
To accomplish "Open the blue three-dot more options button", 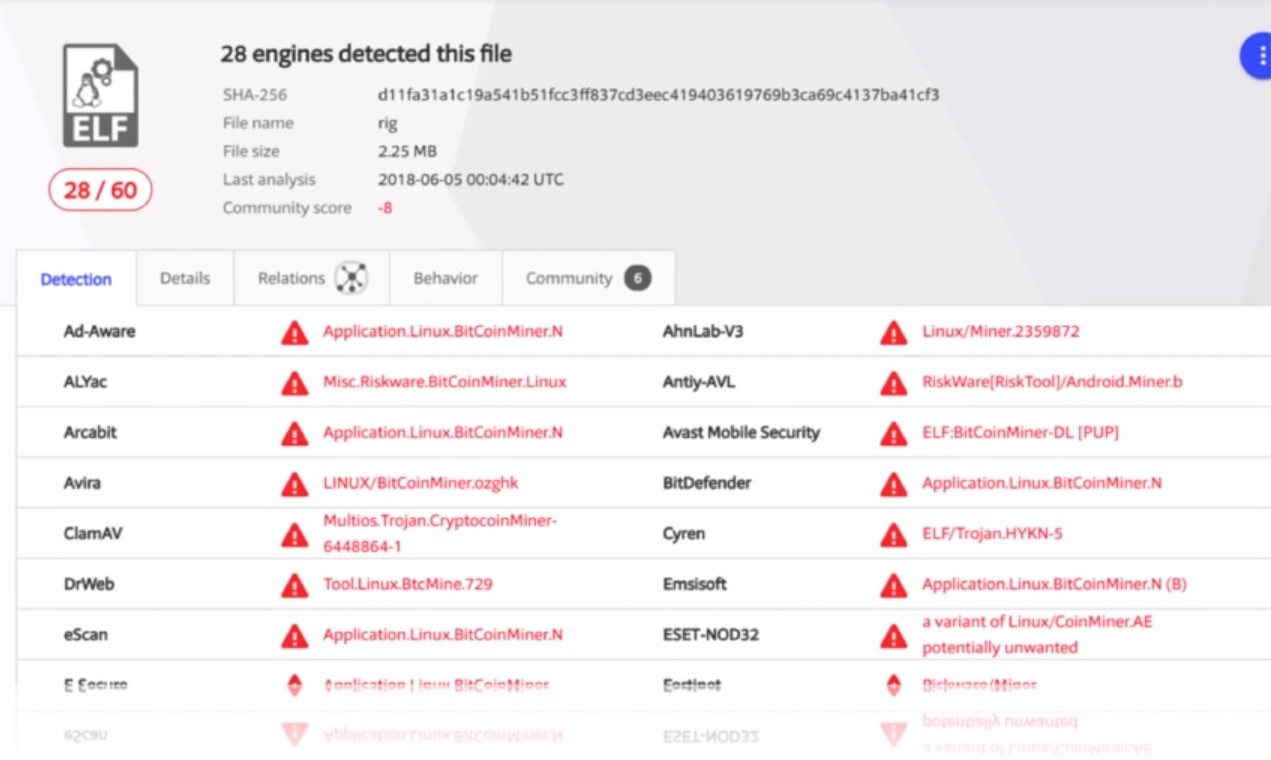I will [1258, 56].
